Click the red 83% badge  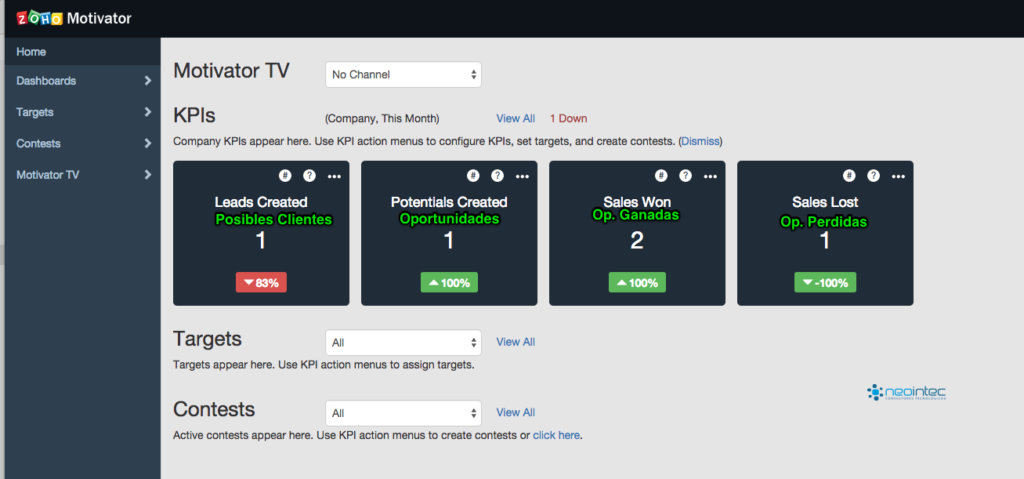(x=261, y=282)
